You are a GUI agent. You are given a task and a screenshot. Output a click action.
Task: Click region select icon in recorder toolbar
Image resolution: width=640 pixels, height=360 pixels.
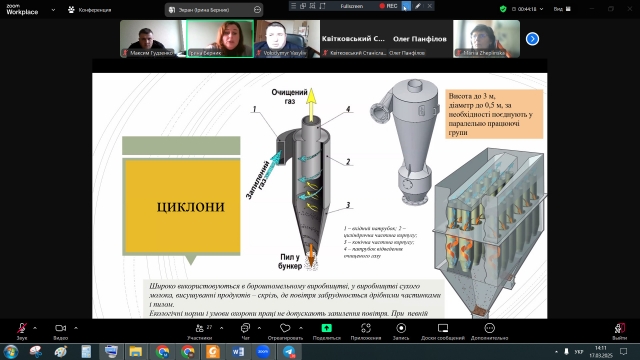pyautogui.click(x=313, y=6)
